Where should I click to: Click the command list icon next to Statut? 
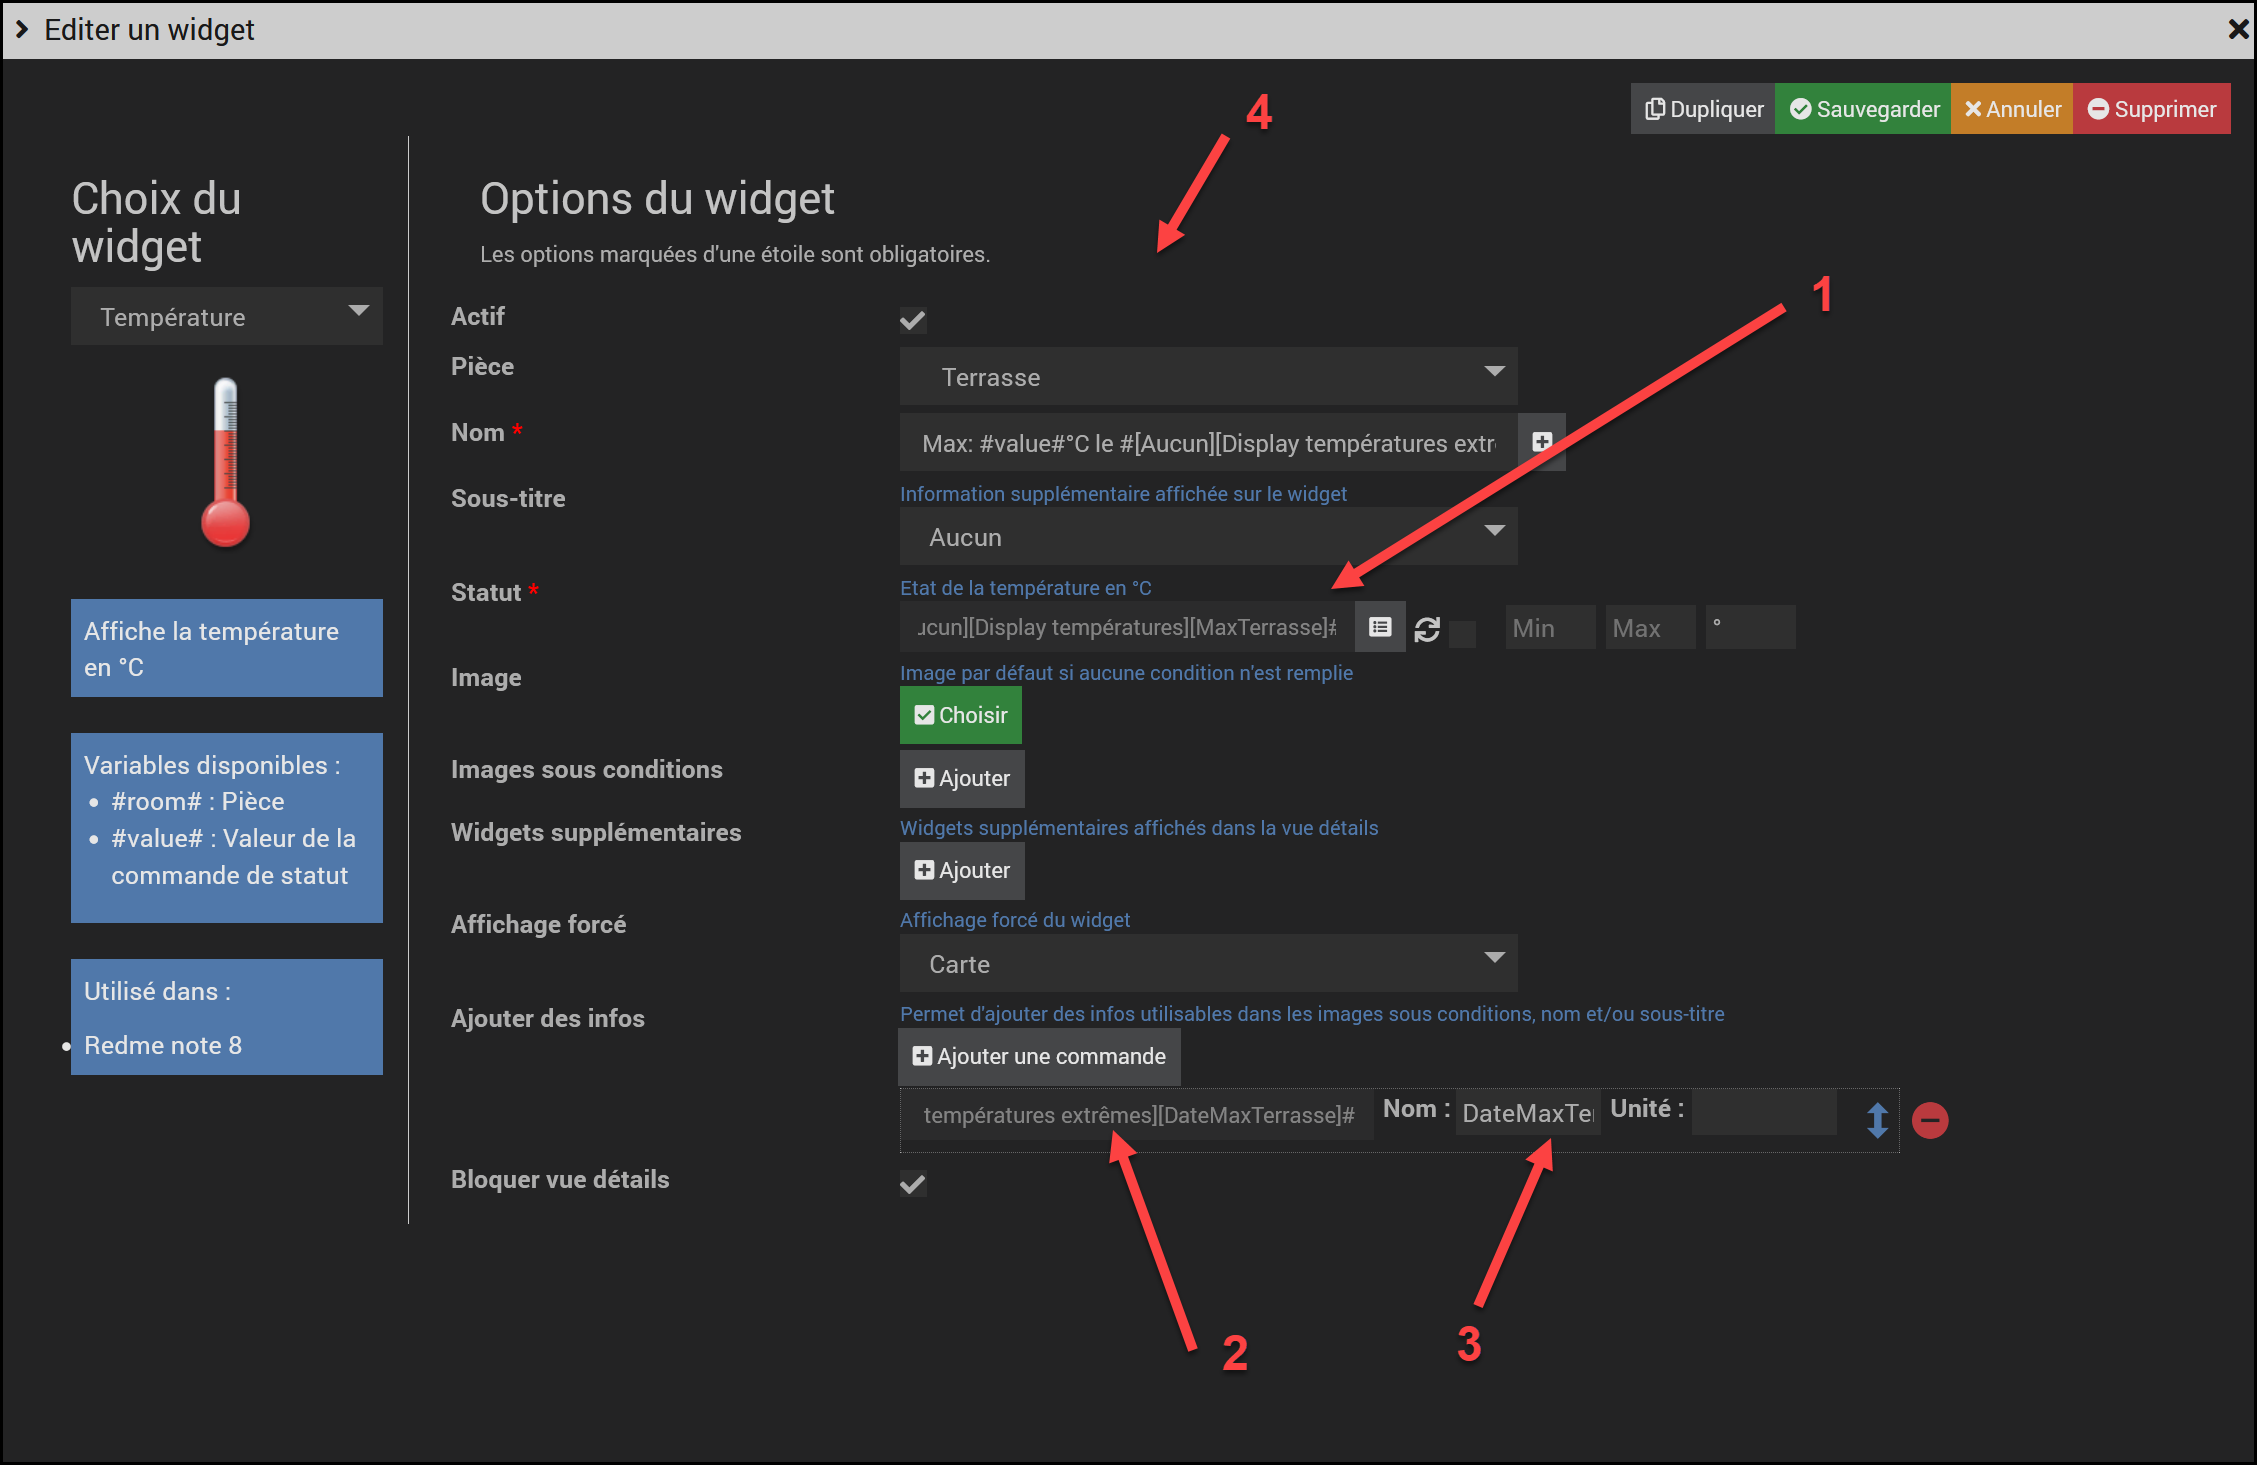[1380, 627]
